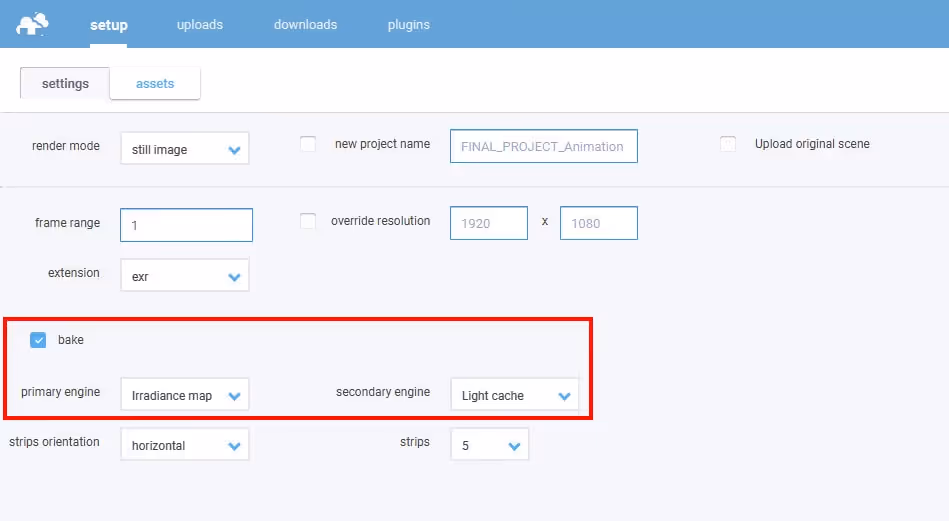Open the setup tab

pyautogui.click(x=109, y=25)
